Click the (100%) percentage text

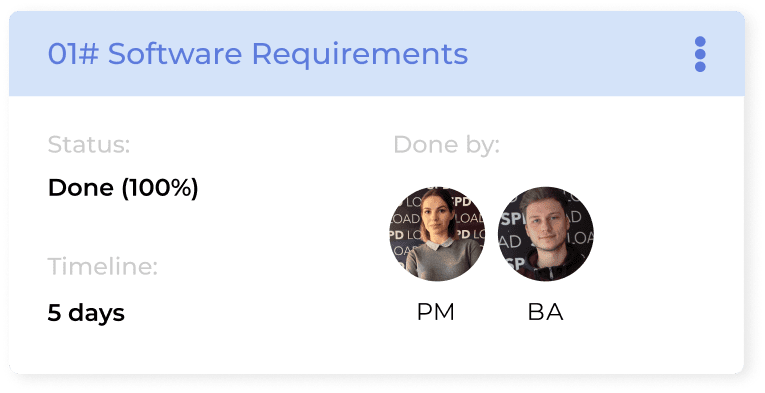coord(160,188)
